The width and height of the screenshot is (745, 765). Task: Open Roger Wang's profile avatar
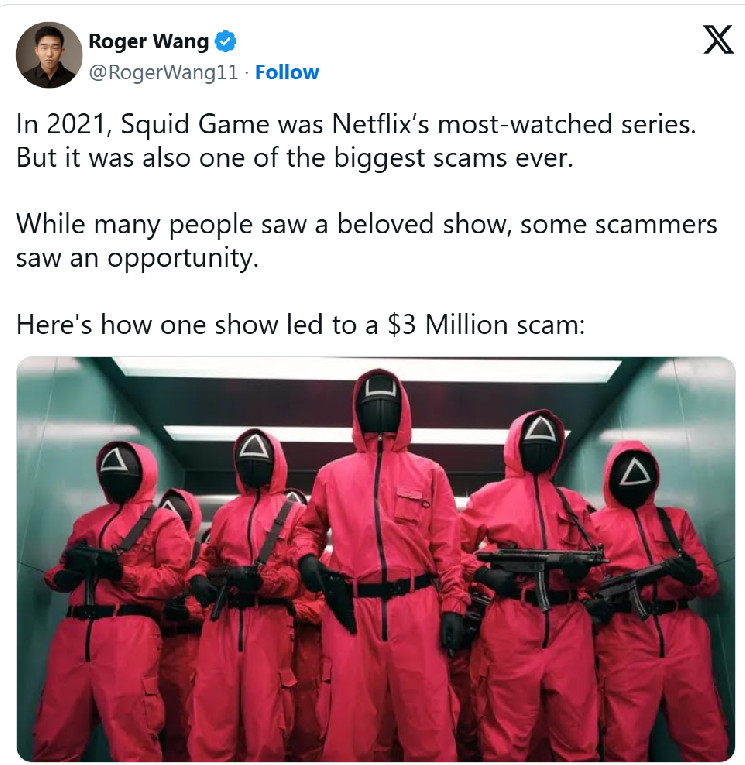pos(49,55)
